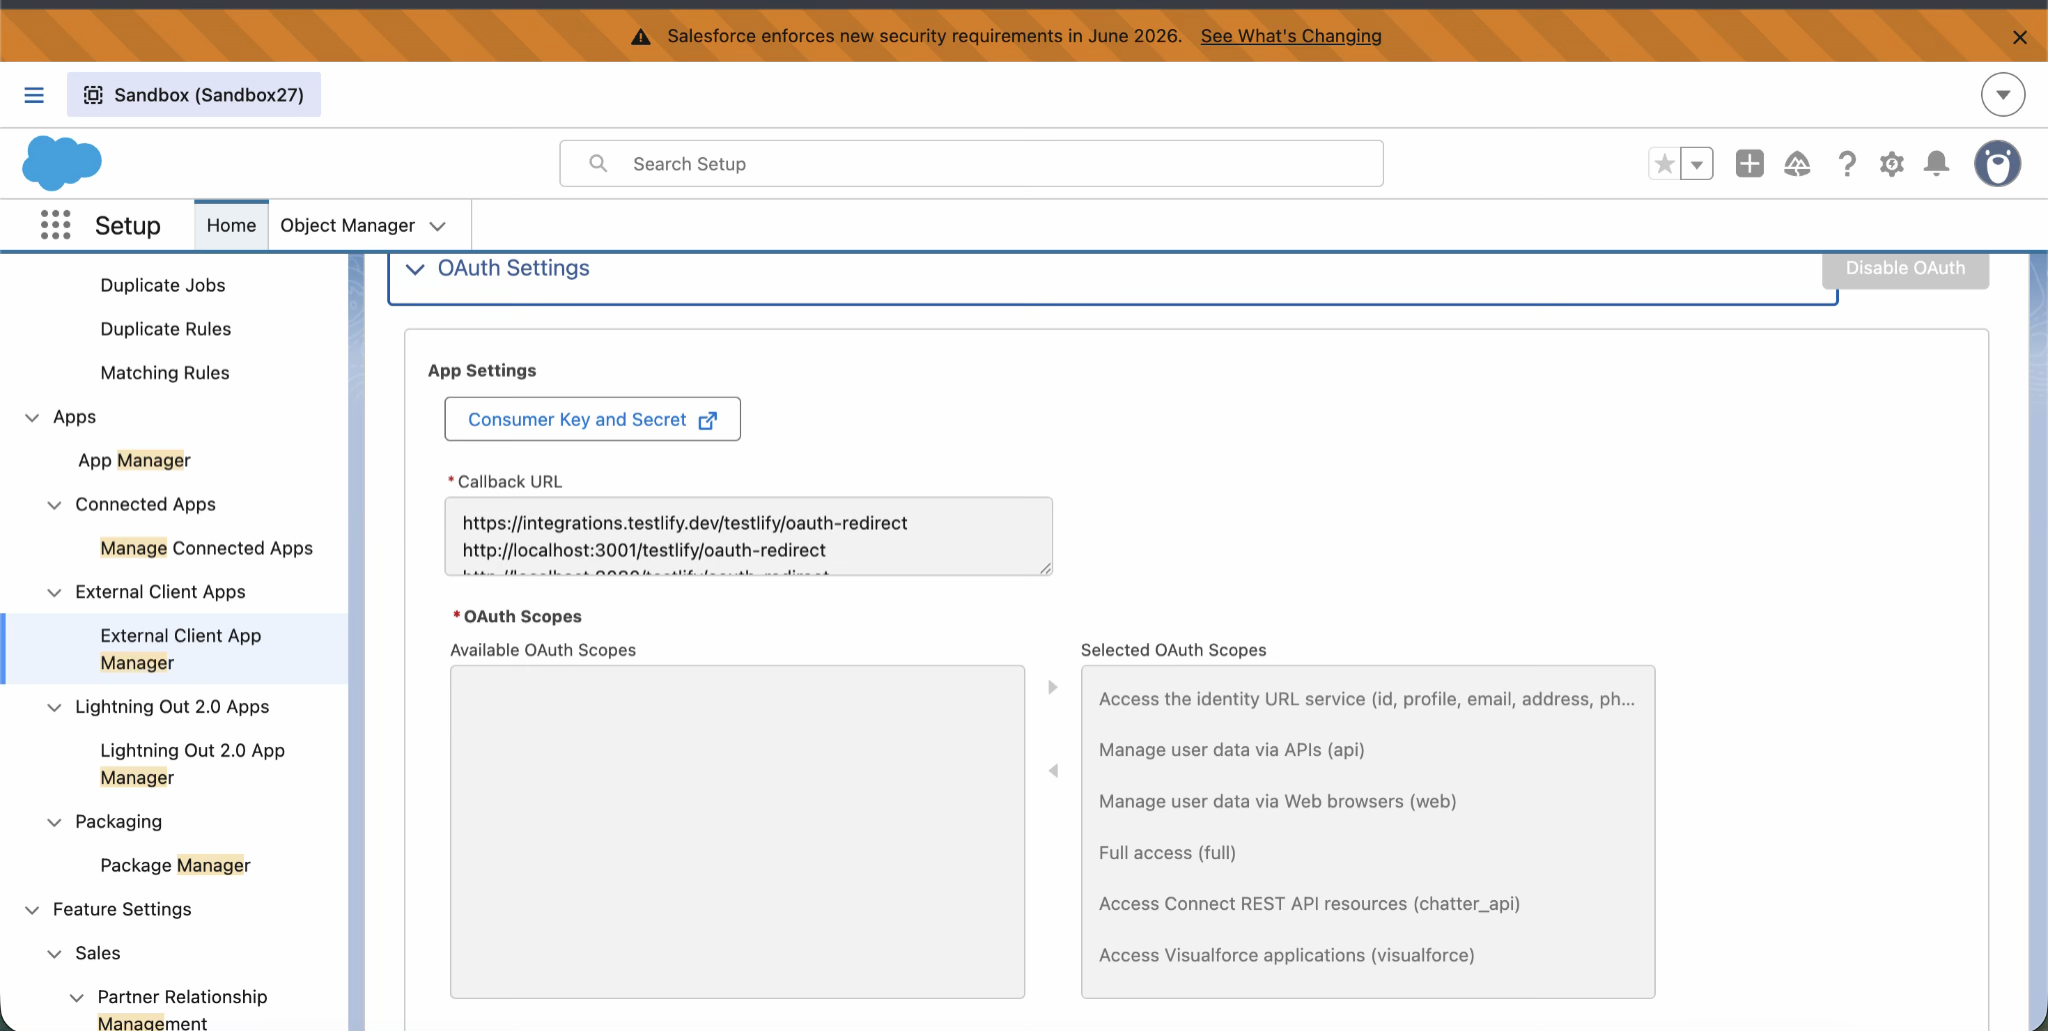This screenshot has width=2048, height=1031.
Task: Click into the Callback URL text area
Action: pyautogui.click(x=748, y=536)
